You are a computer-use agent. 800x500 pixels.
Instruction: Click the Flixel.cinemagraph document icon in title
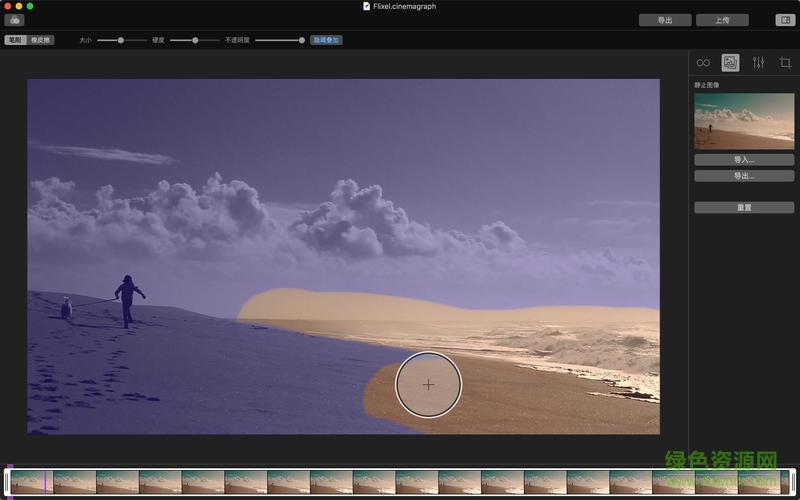coord(366,6)
